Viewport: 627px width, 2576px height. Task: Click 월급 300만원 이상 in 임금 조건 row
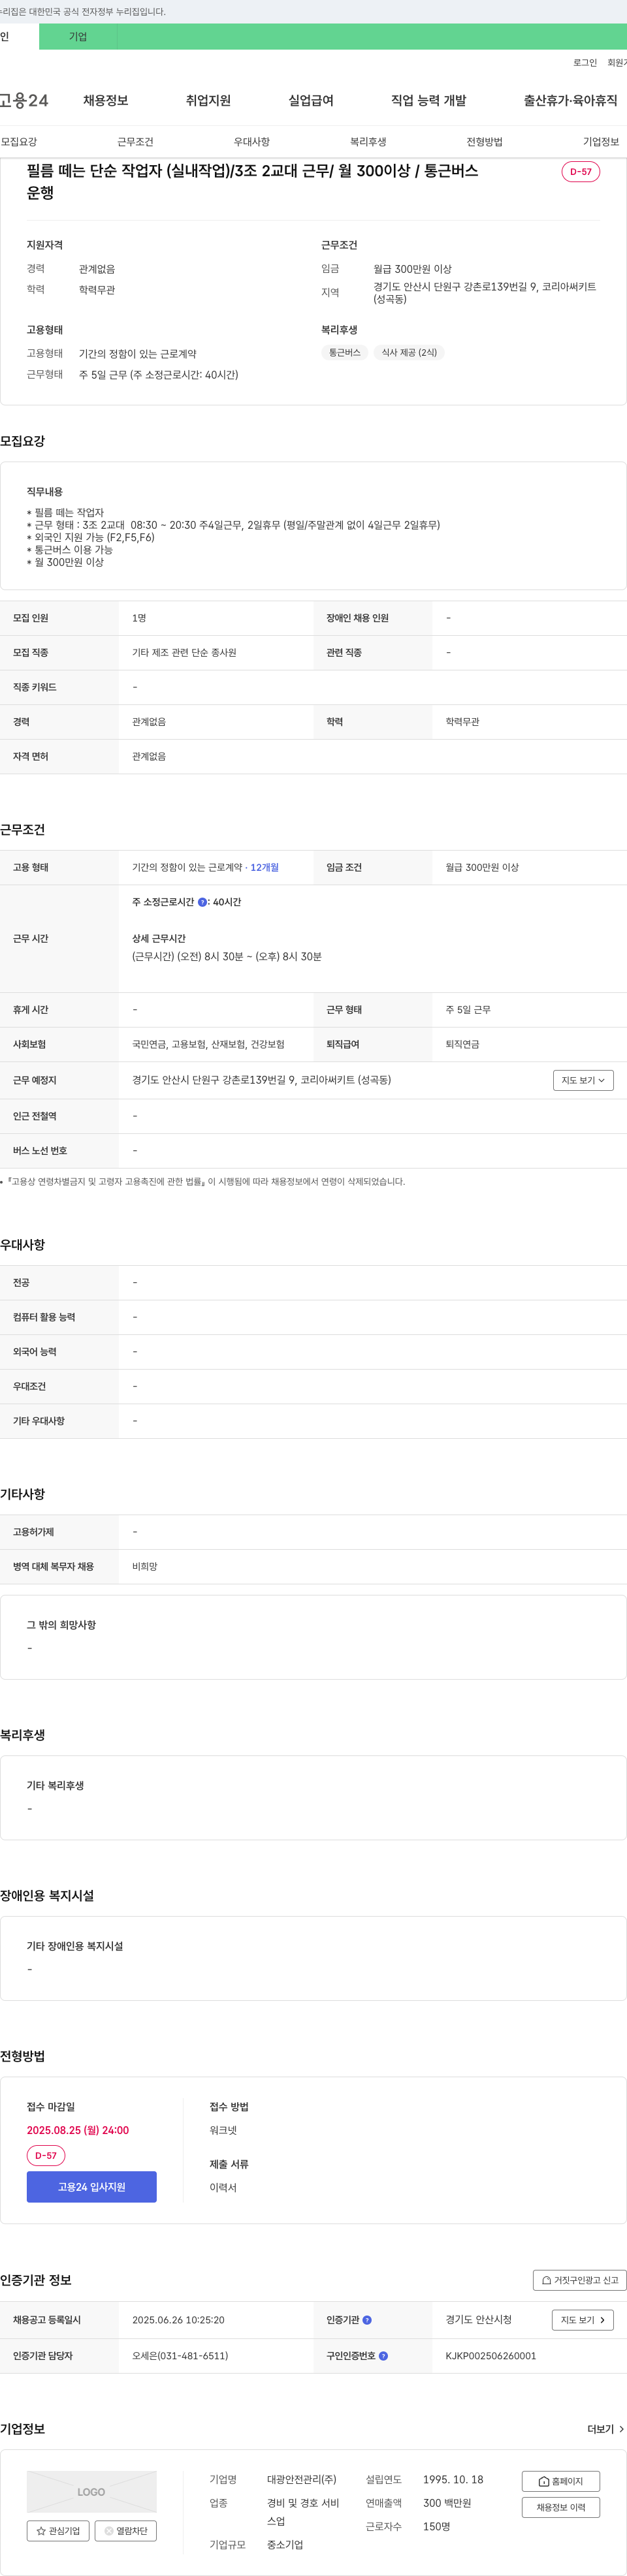point(482,868)
